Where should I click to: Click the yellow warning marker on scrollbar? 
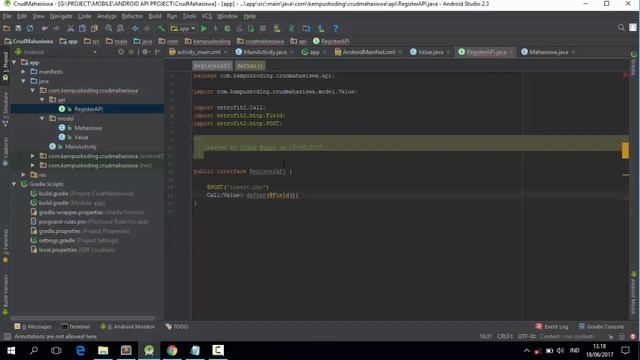(x=625, y=151)
